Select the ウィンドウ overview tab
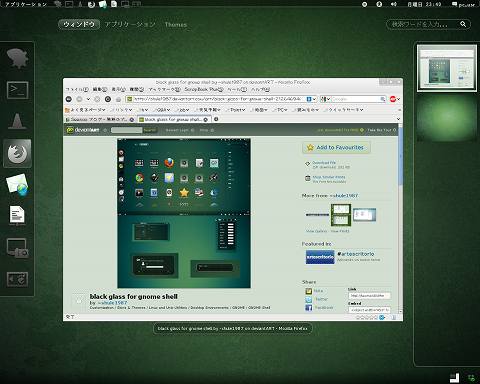Viewport: 480px width, 384px height. pos(79,24)
